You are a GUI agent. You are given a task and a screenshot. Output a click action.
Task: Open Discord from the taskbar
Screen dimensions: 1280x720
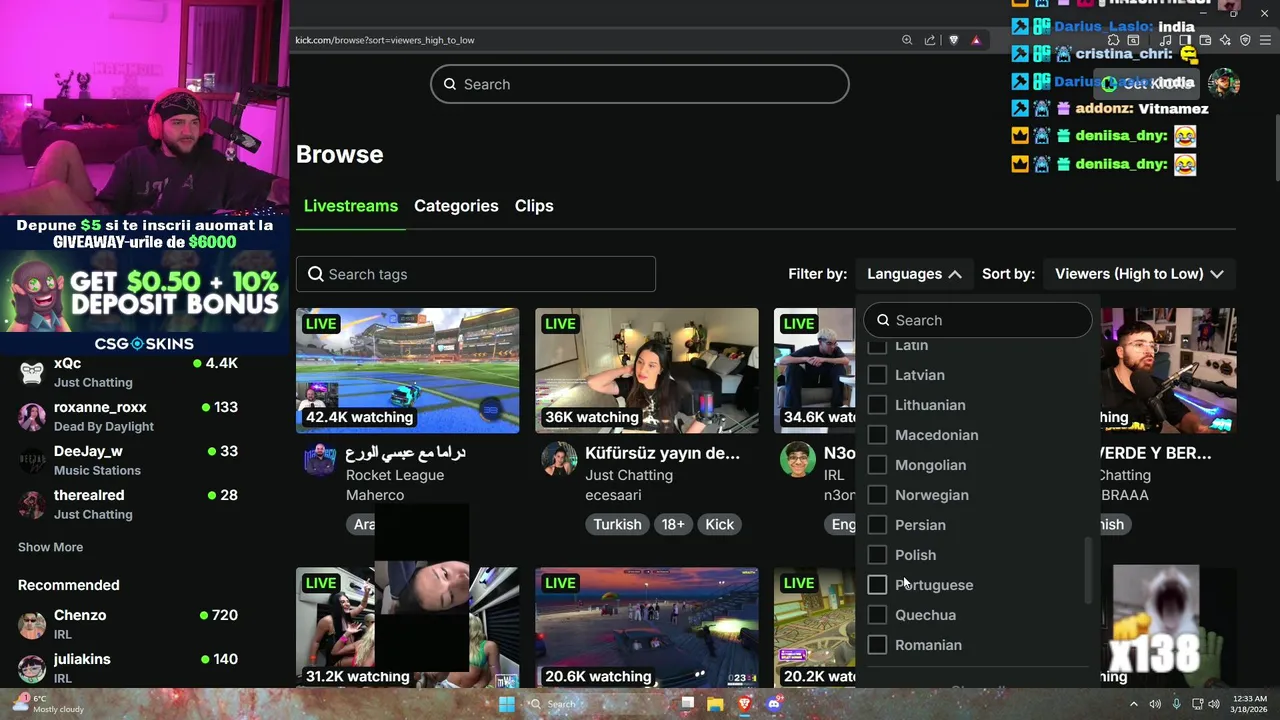(773, 704)
